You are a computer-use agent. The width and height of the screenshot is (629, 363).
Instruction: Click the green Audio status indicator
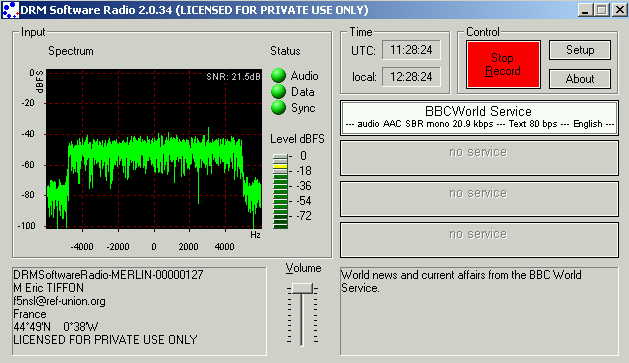278,75
